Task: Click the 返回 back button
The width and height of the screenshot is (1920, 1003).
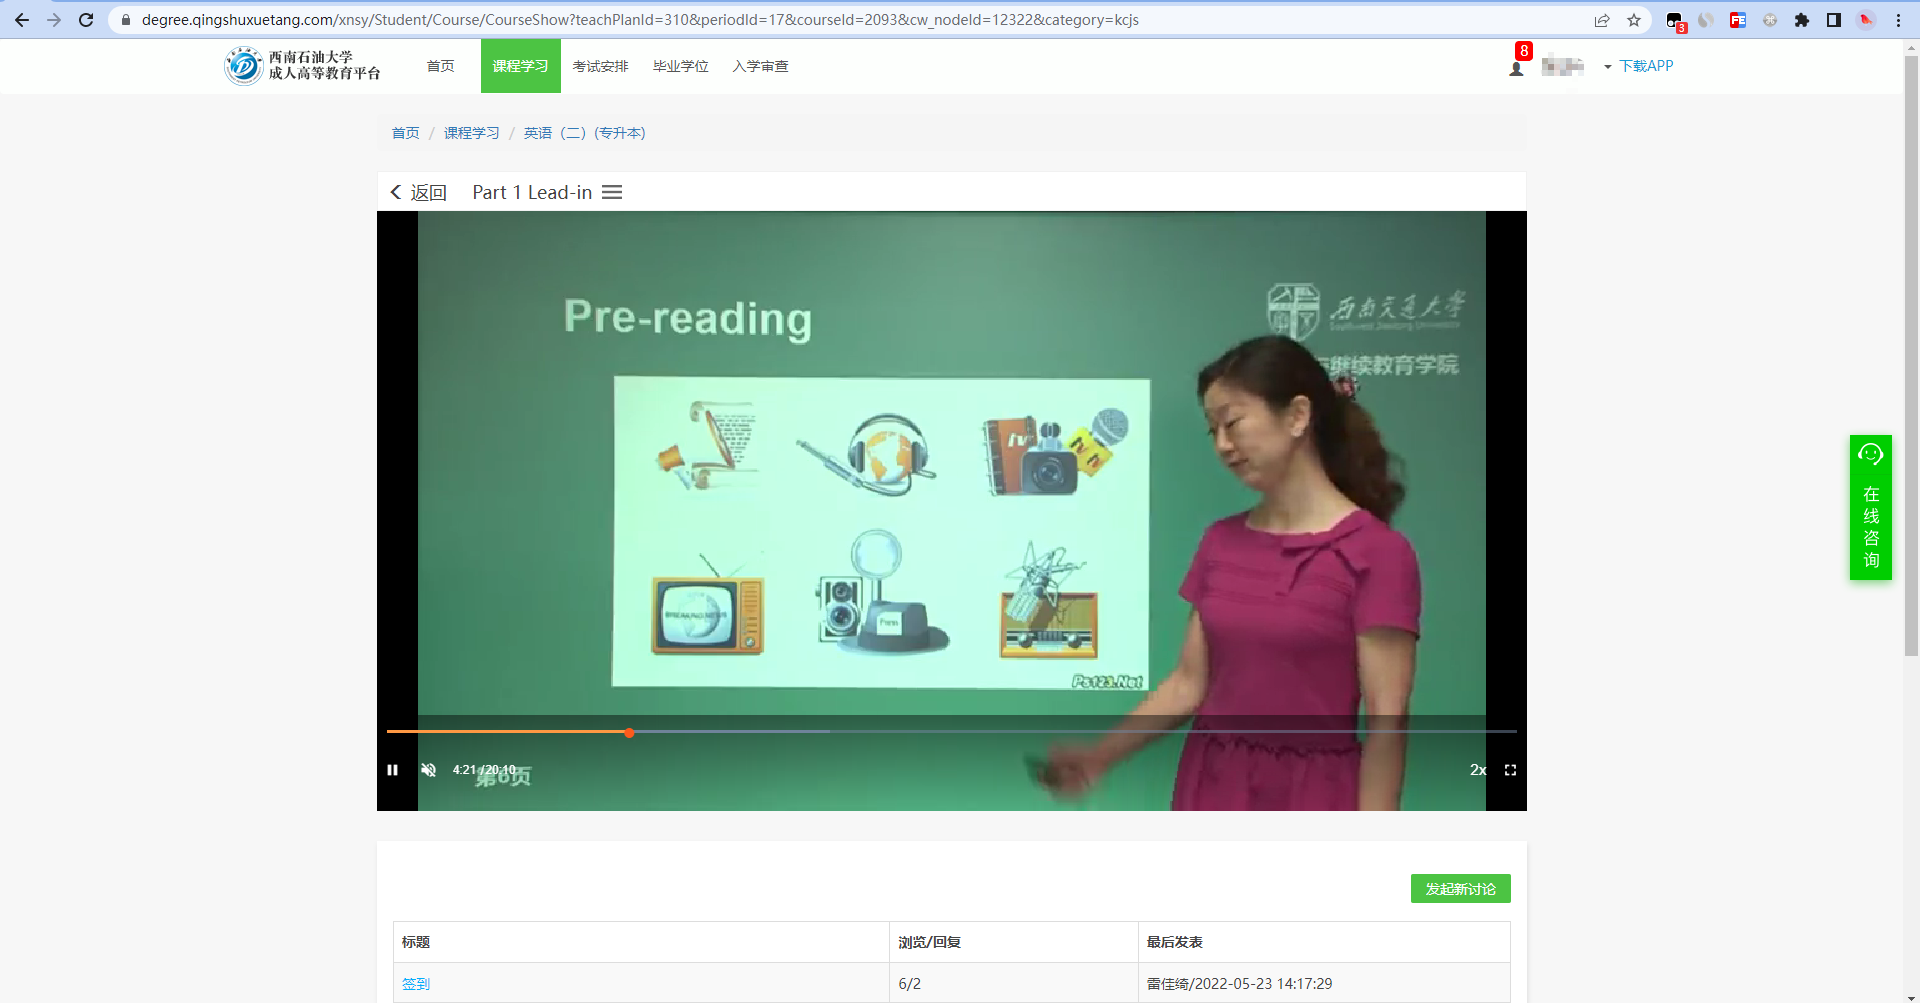Action: 418,192
